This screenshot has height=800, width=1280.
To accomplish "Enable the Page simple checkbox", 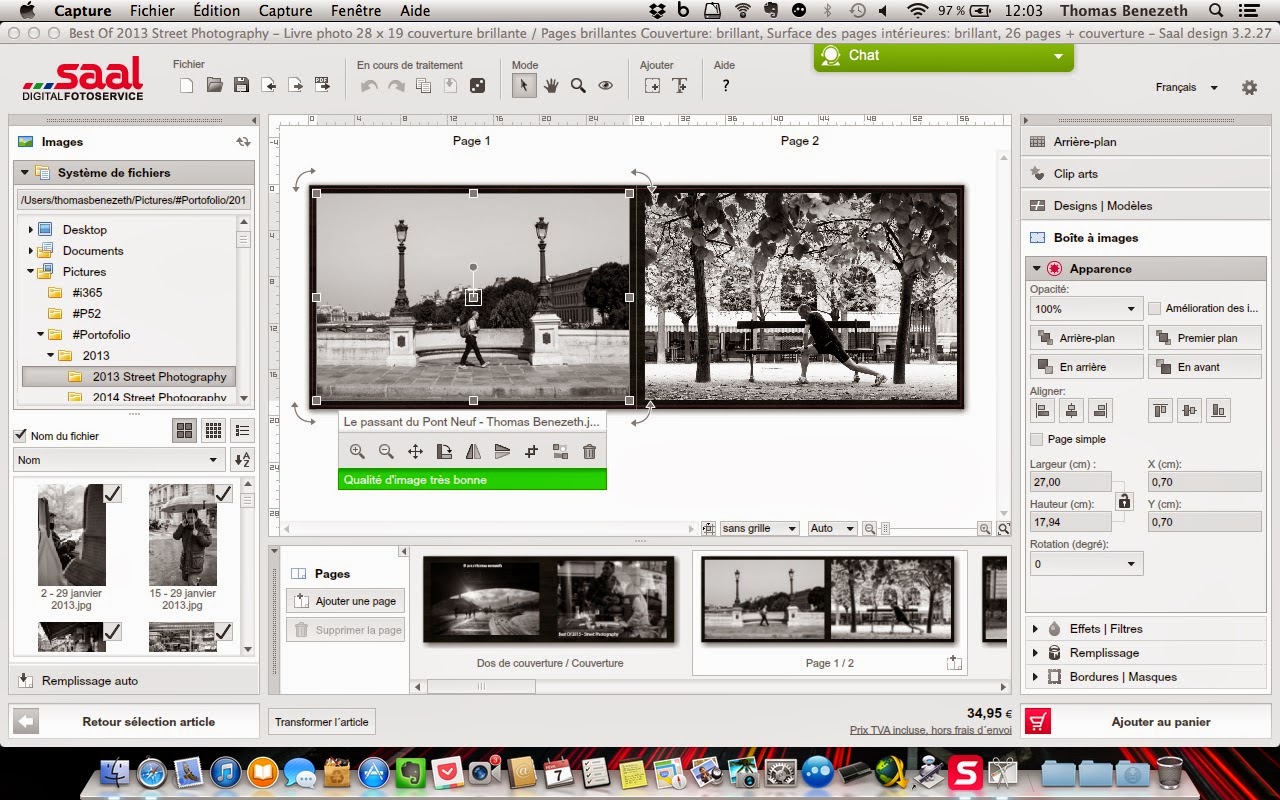I will (x=1037, y=439).
